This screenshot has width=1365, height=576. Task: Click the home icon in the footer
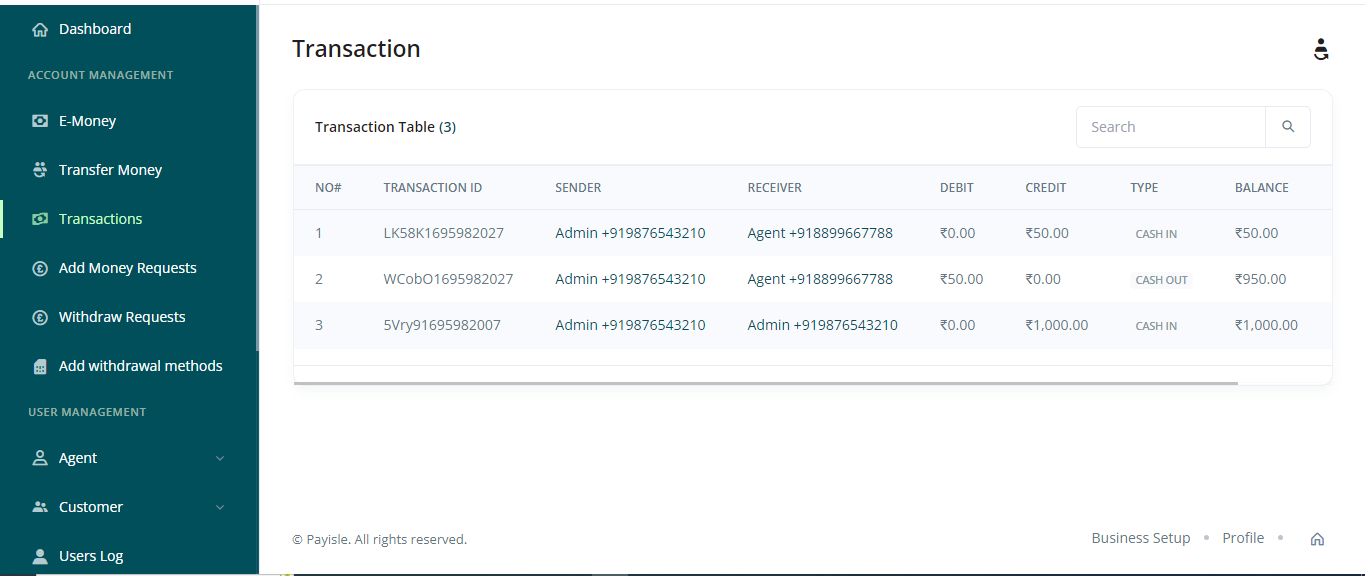click(1317, 538)
